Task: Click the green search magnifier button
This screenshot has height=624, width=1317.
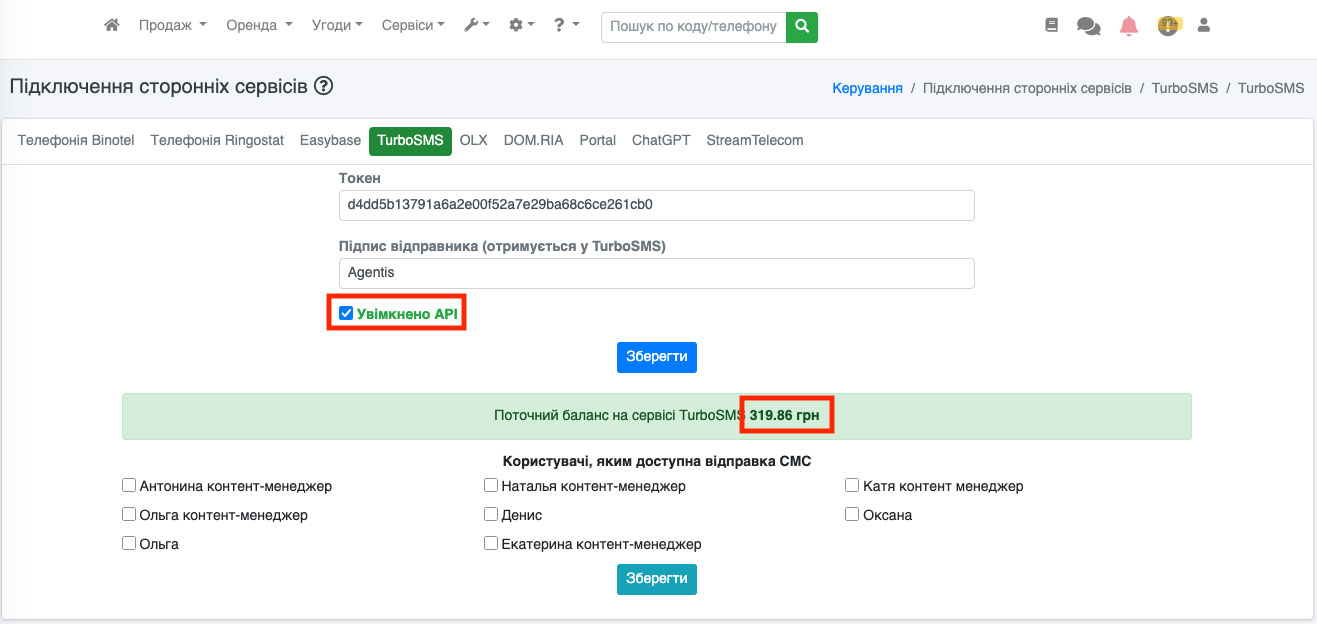Action: coord(801,27)
